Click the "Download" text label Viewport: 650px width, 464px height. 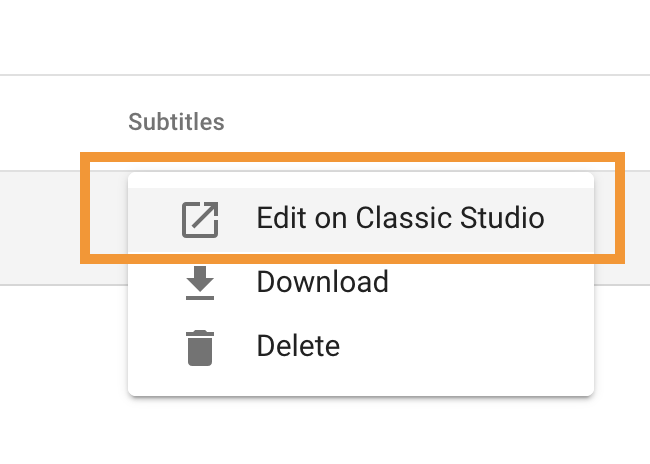pos(323,282)
